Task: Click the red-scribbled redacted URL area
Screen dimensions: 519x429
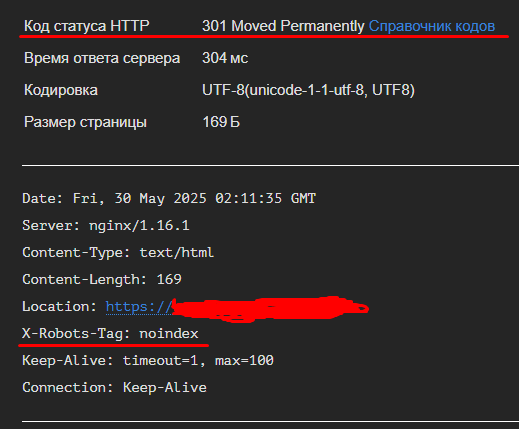Action: [271, 309]
